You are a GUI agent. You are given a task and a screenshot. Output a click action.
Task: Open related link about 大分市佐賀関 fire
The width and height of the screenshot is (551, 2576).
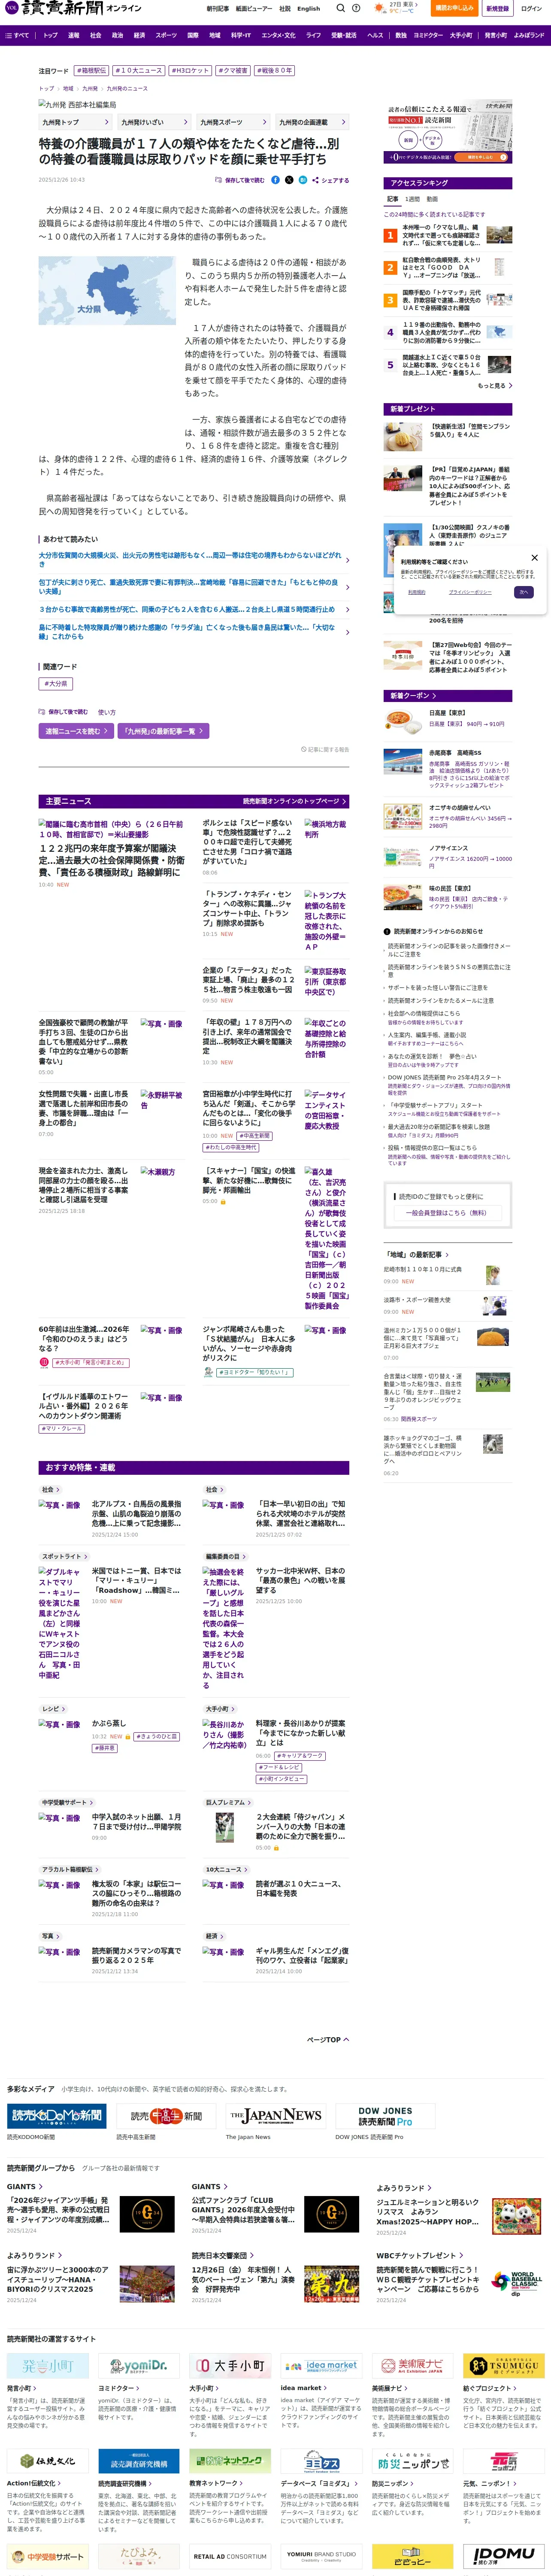point(190,559)
